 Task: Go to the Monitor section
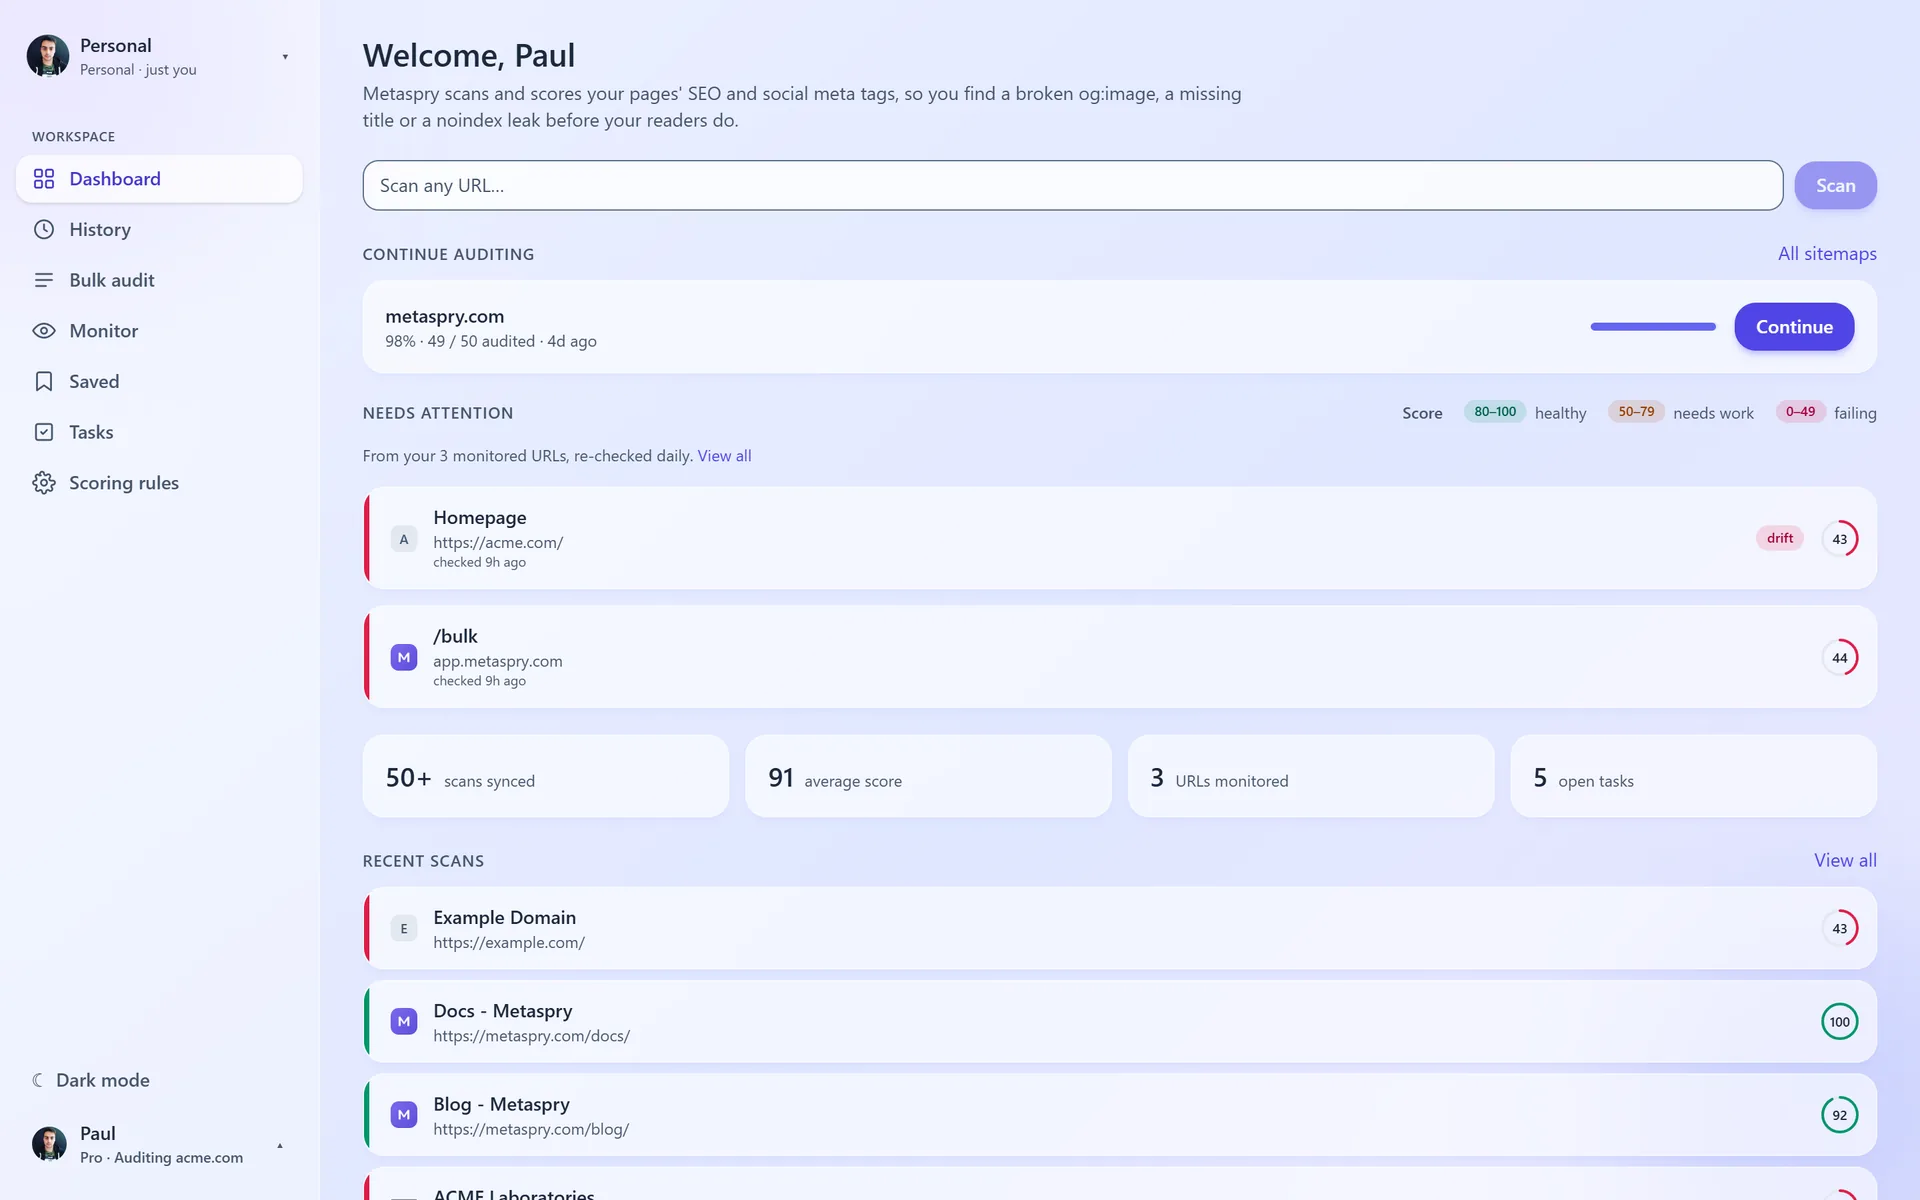(159, 331)
